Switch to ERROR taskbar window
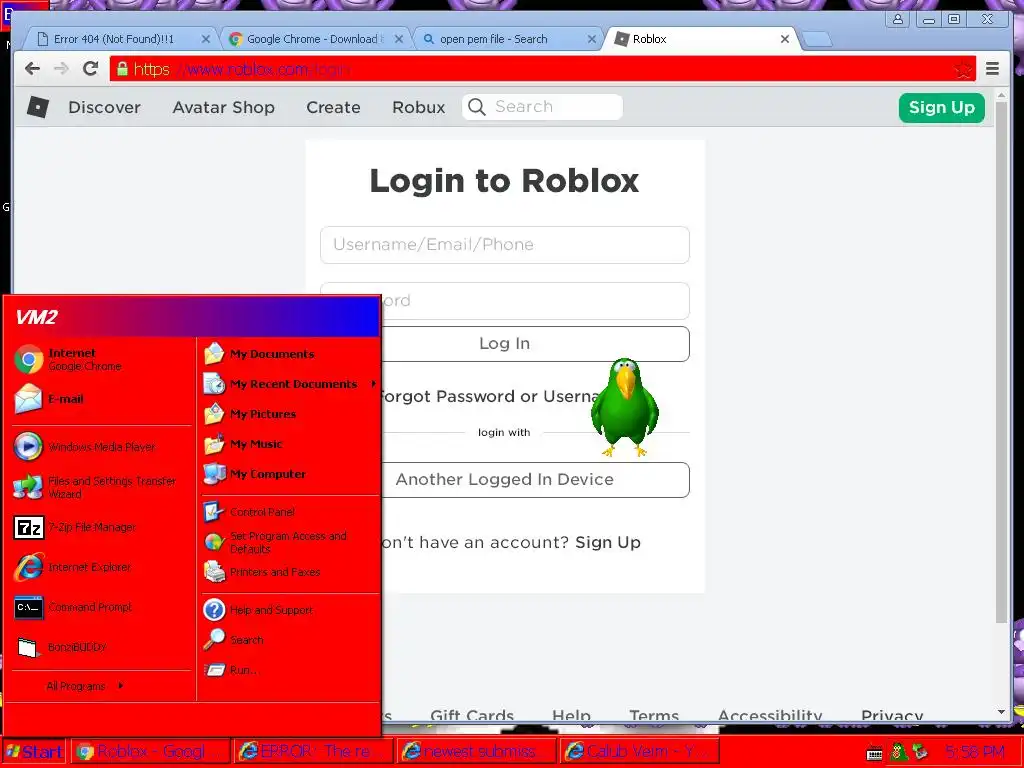1024x768 pixels. (x=313, y=752)
